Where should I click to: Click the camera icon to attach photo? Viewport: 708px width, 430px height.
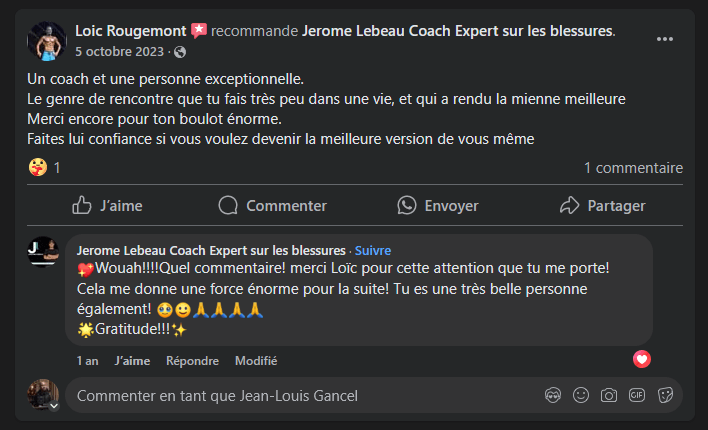(608, 396)
